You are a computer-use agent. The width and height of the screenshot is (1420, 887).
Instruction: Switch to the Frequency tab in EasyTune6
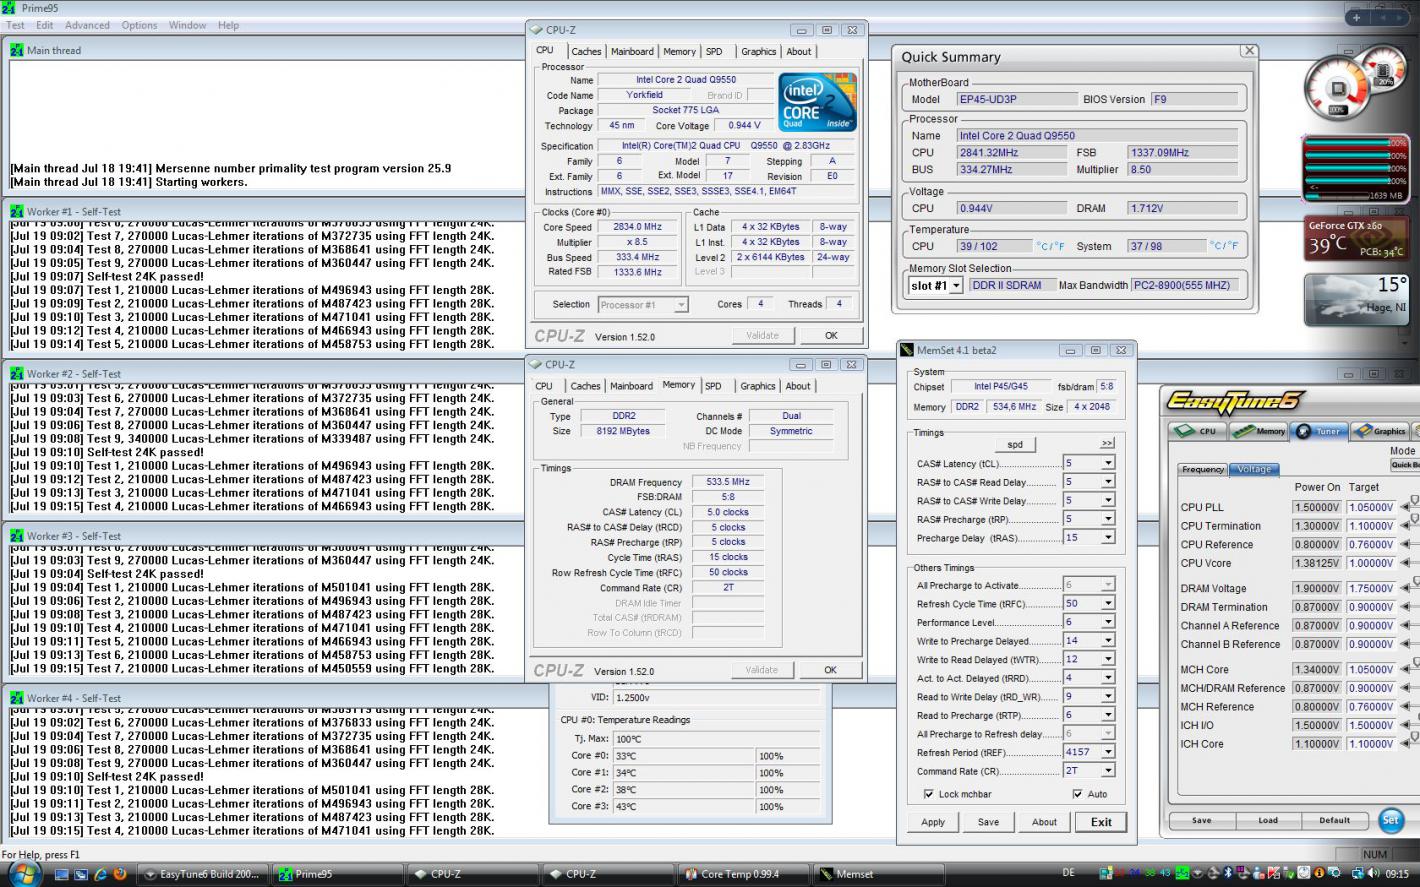pos(1203,469)
